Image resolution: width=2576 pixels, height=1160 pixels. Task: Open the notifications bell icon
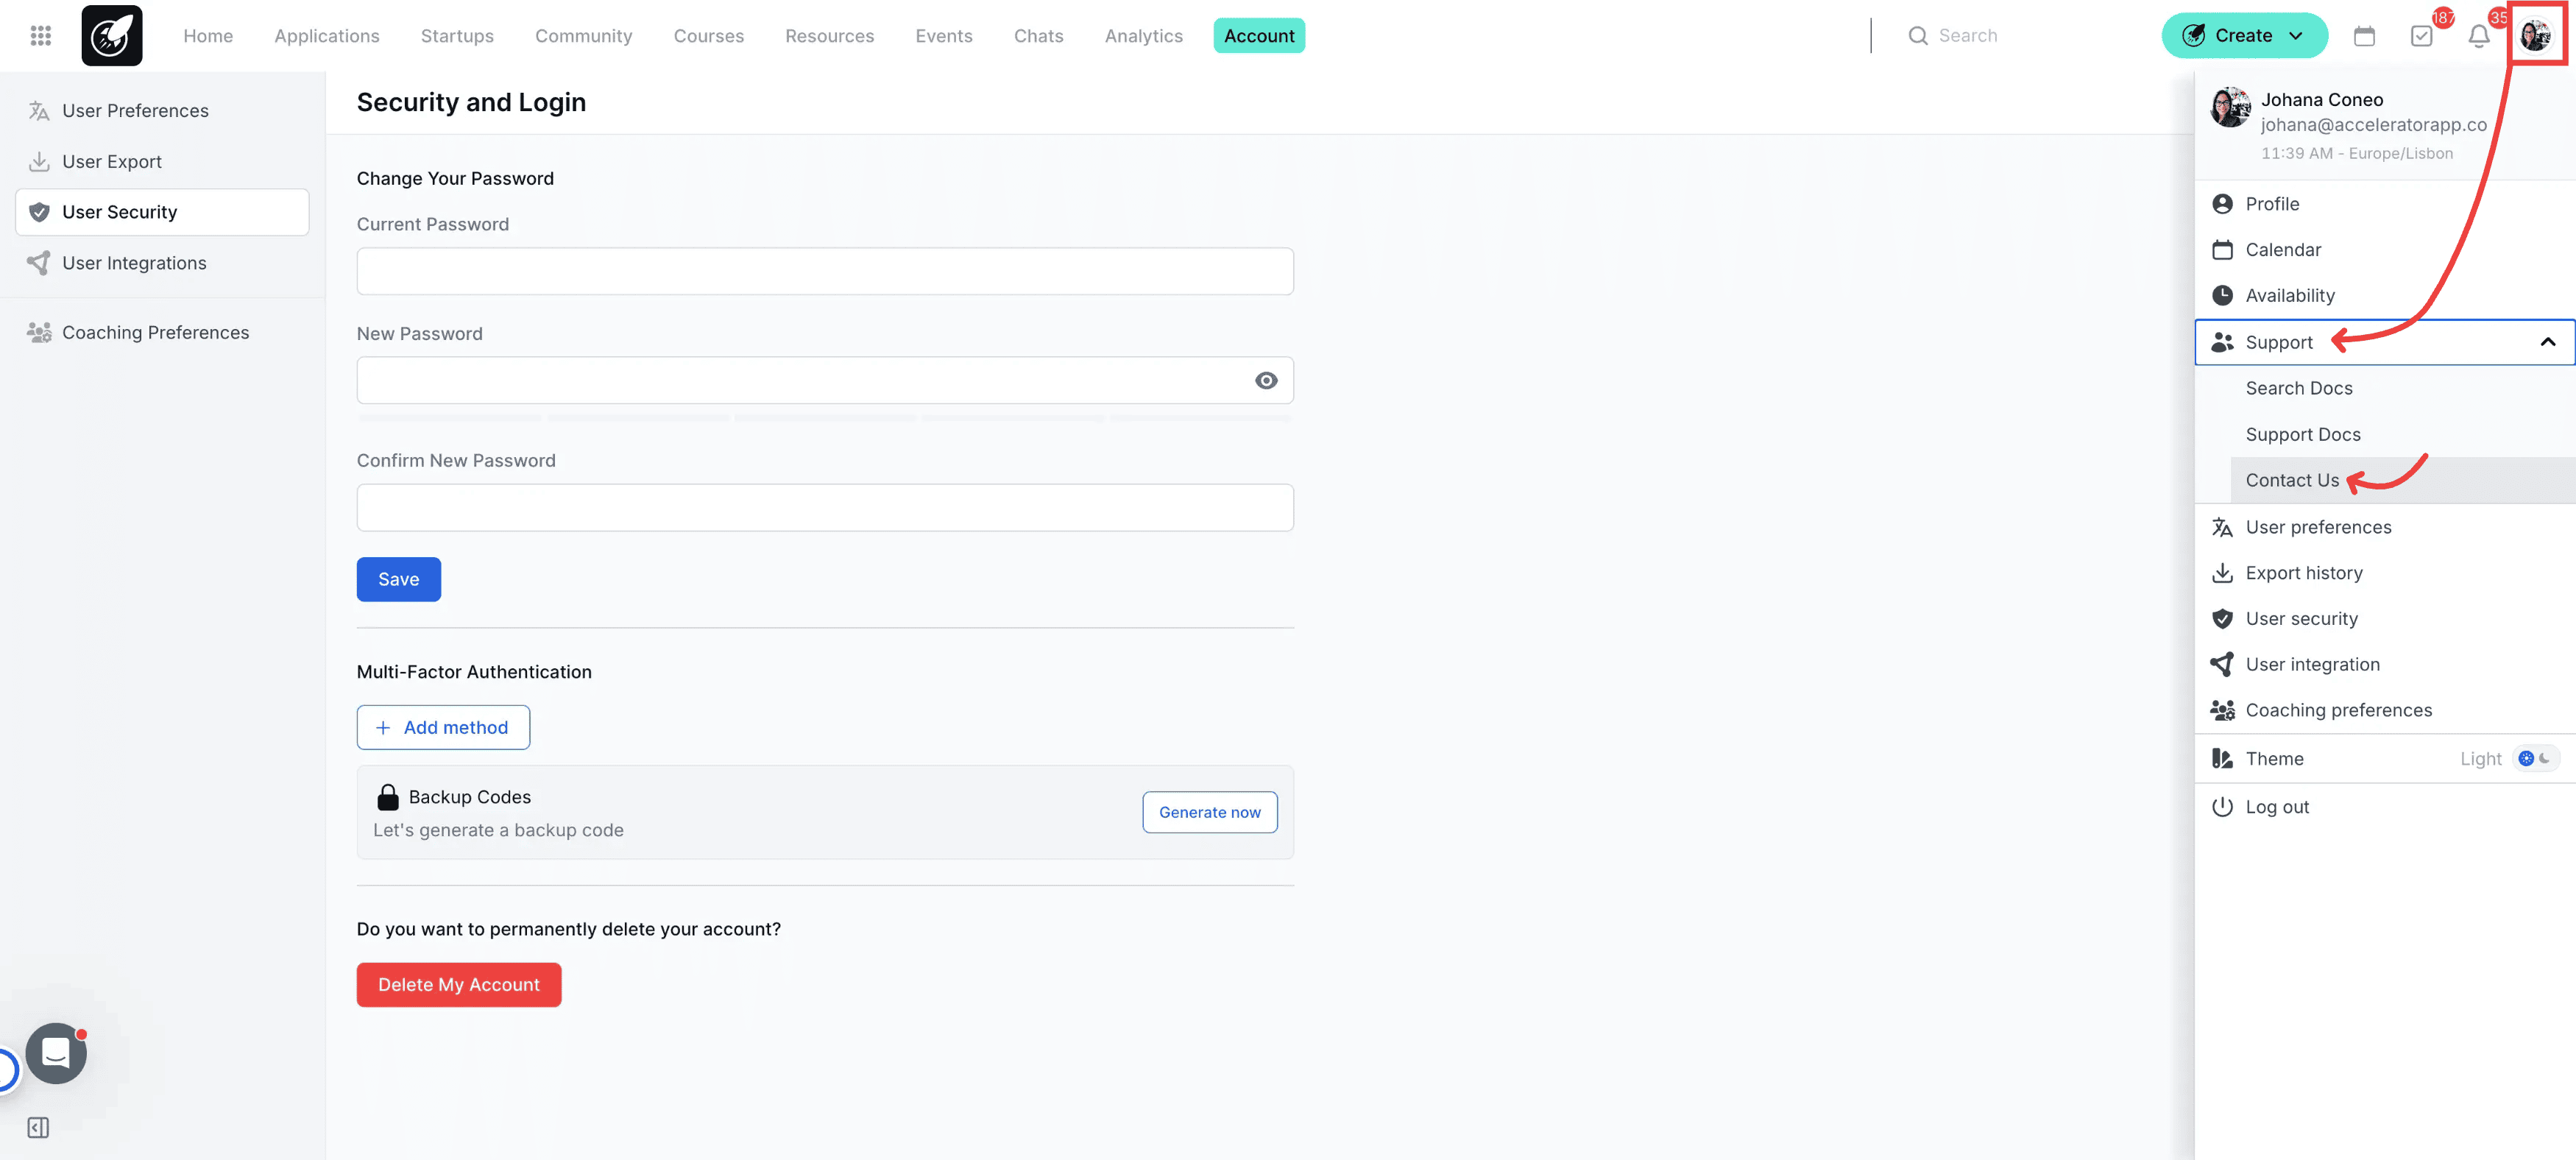pos(2478,36)
